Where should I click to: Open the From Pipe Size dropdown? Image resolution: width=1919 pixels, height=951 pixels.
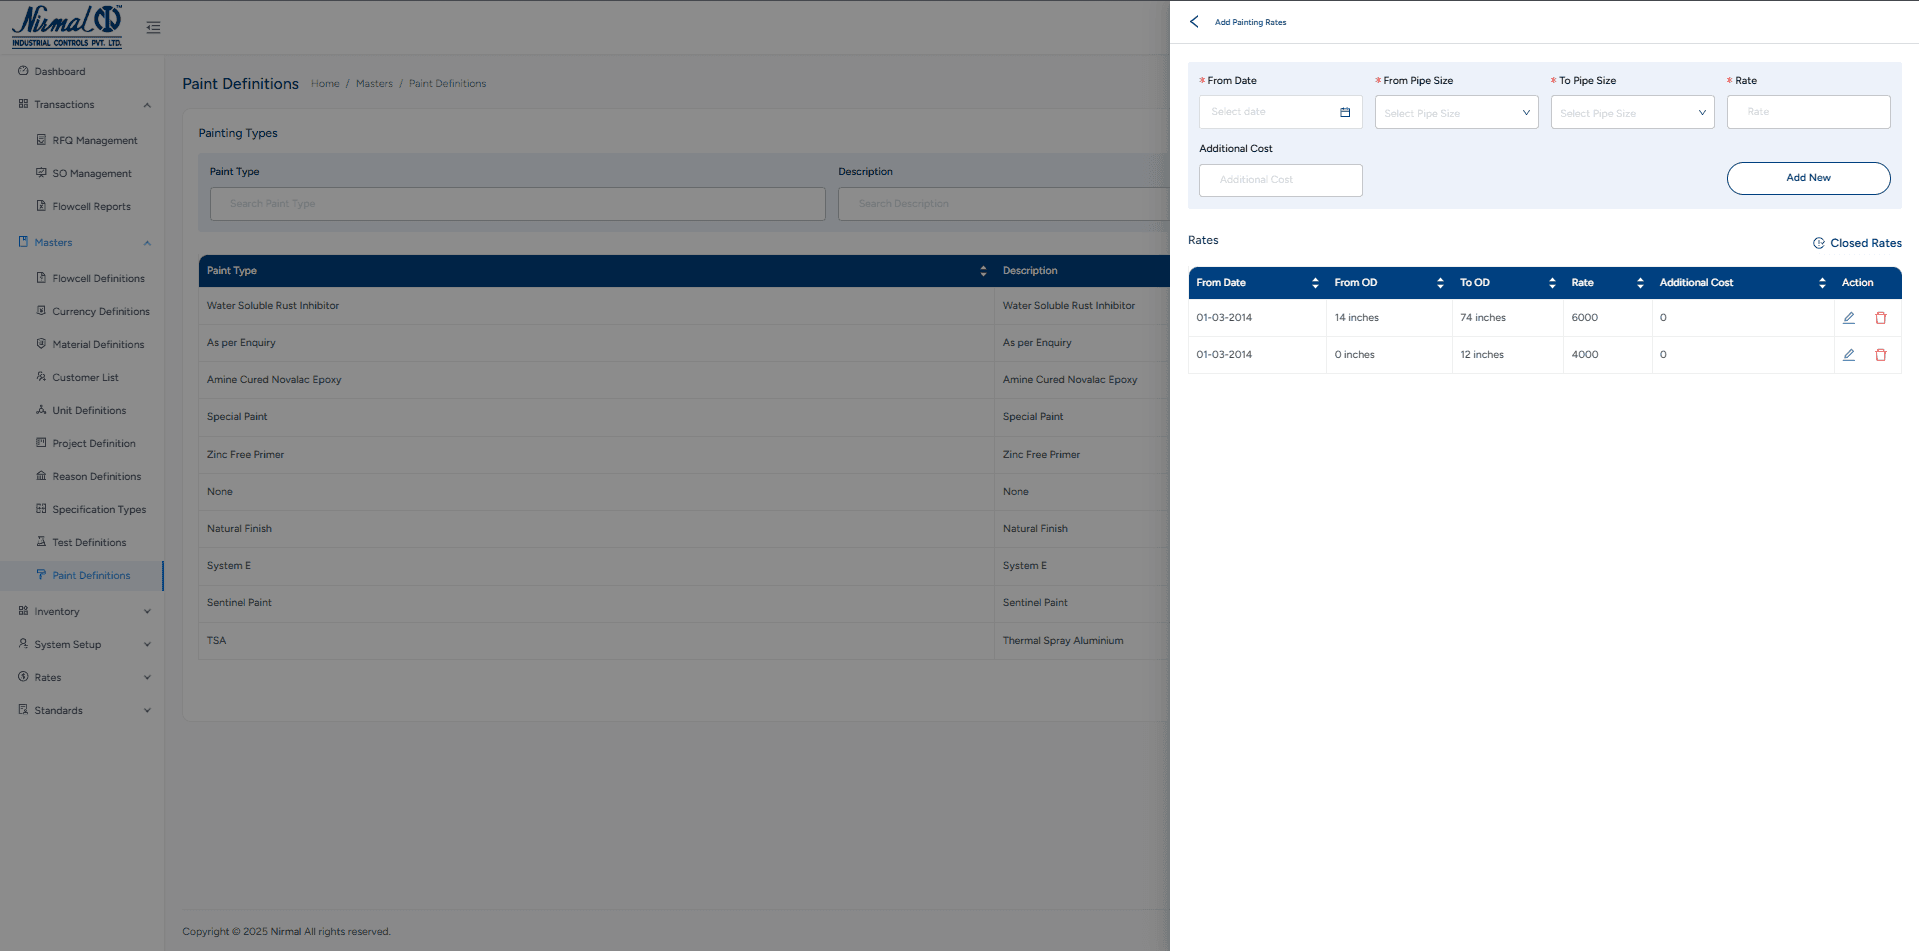coord(1456,113)
